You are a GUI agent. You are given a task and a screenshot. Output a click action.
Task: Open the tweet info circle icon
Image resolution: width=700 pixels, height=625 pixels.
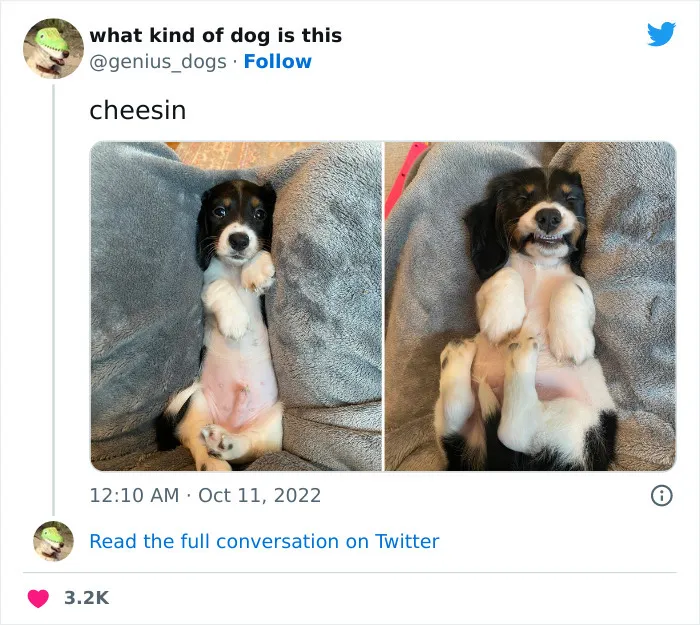[661, 495]
